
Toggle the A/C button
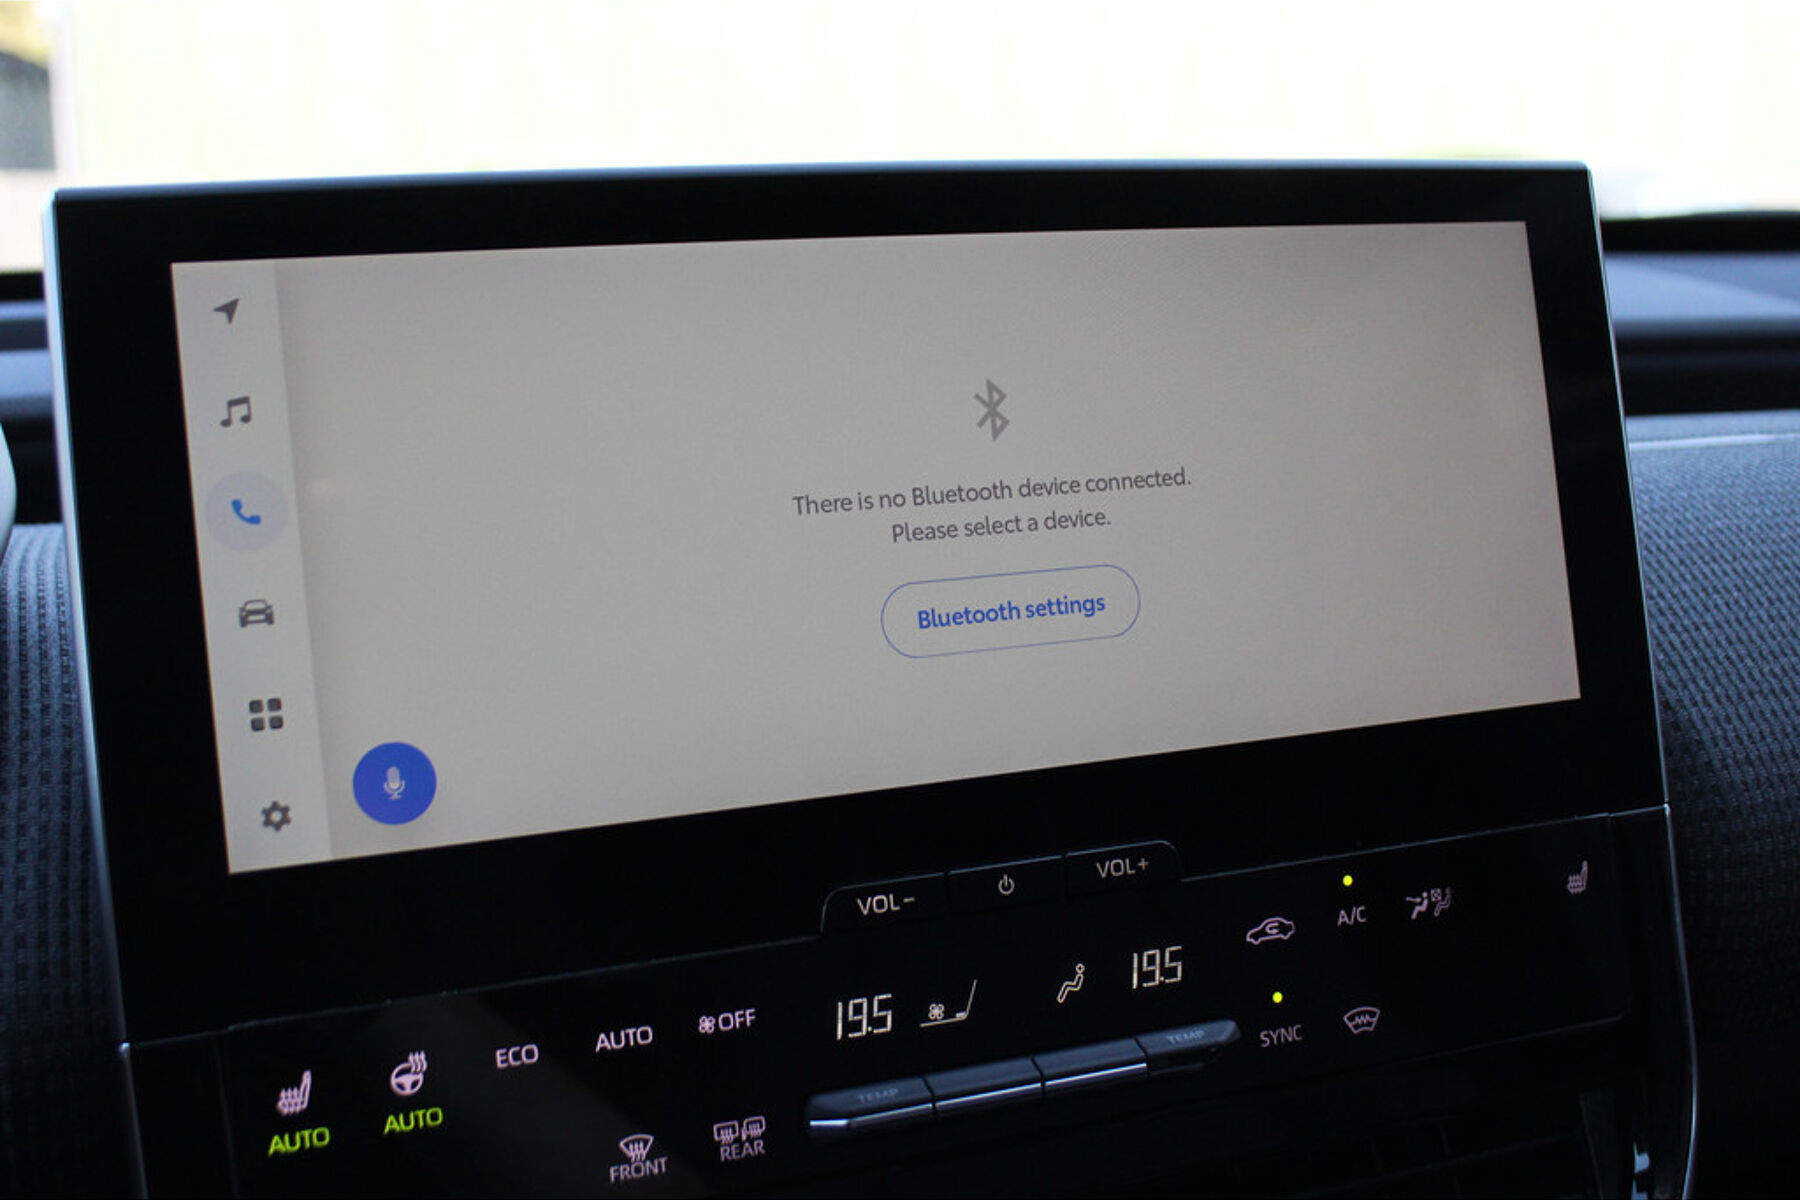(x=1351, y=914)
